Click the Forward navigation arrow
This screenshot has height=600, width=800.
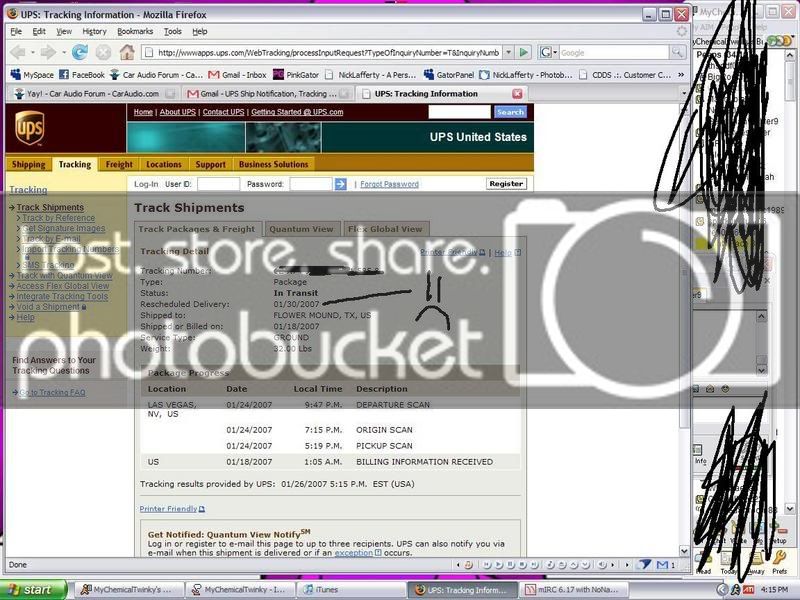(48, 53)
